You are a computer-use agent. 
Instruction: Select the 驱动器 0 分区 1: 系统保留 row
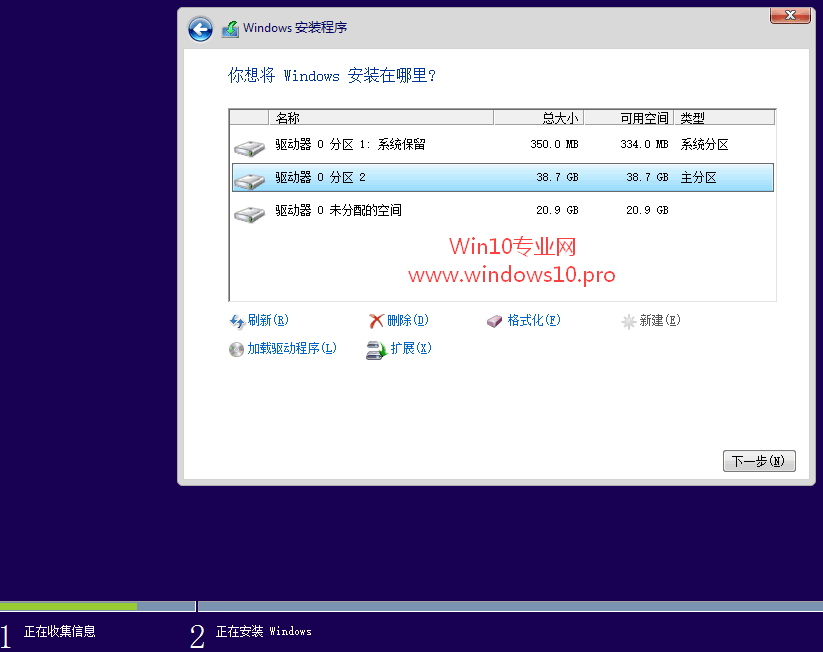[x=450, y=144]
